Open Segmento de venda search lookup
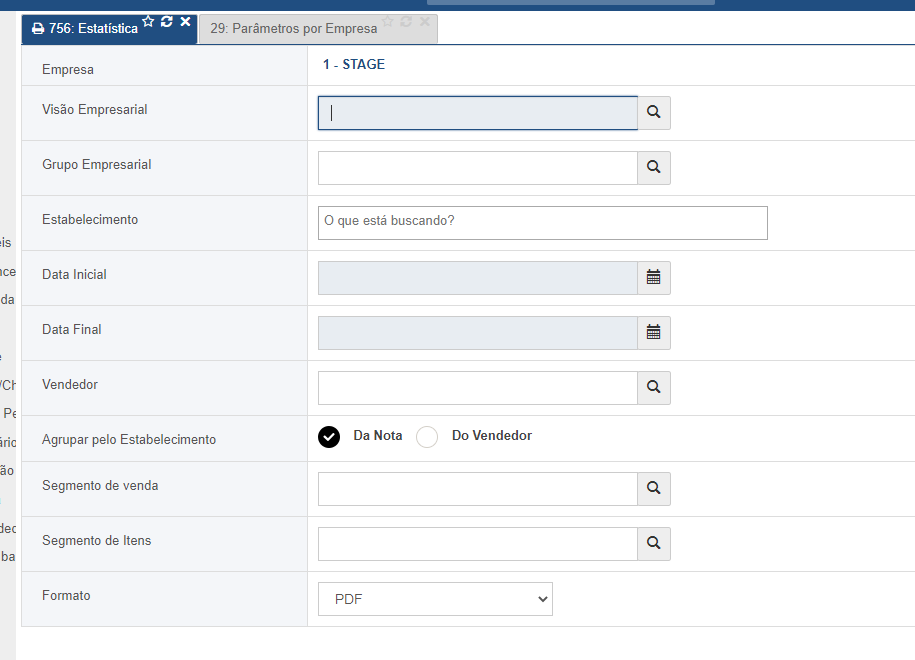Screen dimensions: 915x660 pyautogui.click(x=654, y=488)
